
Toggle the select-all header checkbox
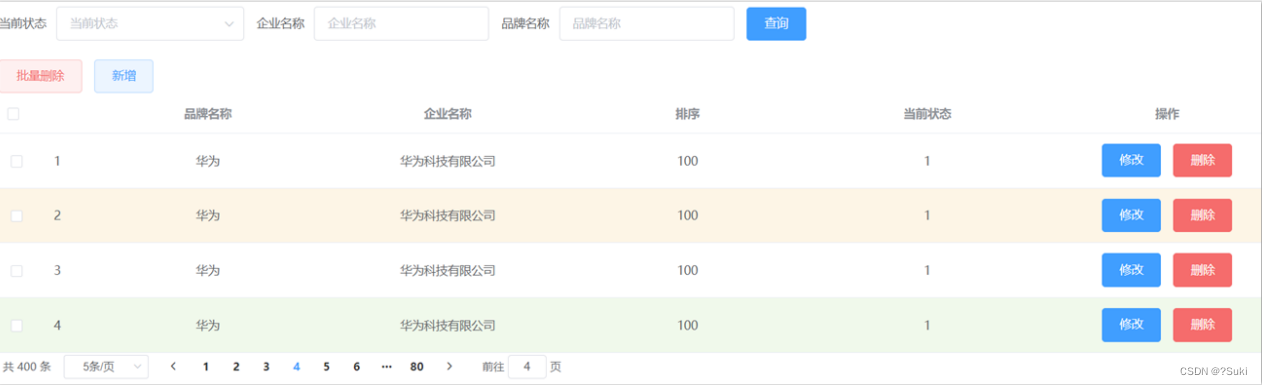tap(13, 114)
